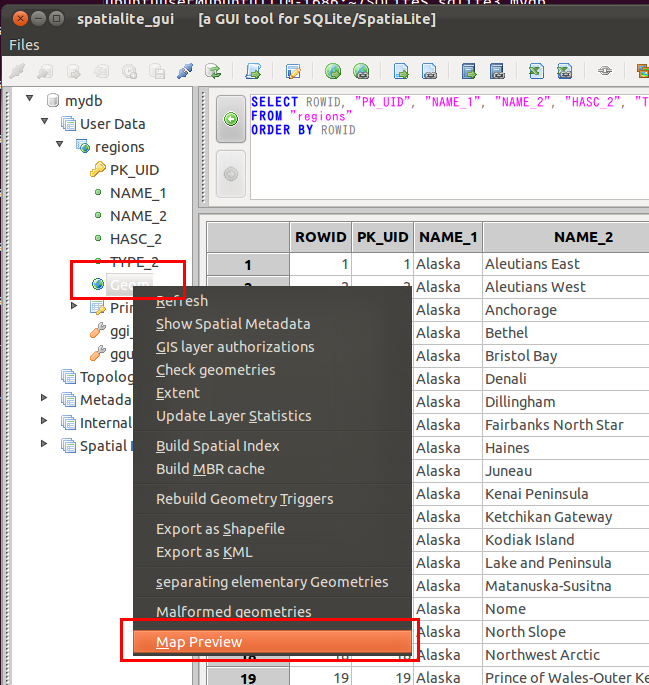Click the NAME_2 column header
The image size is (649, 685).
[566, 237]
